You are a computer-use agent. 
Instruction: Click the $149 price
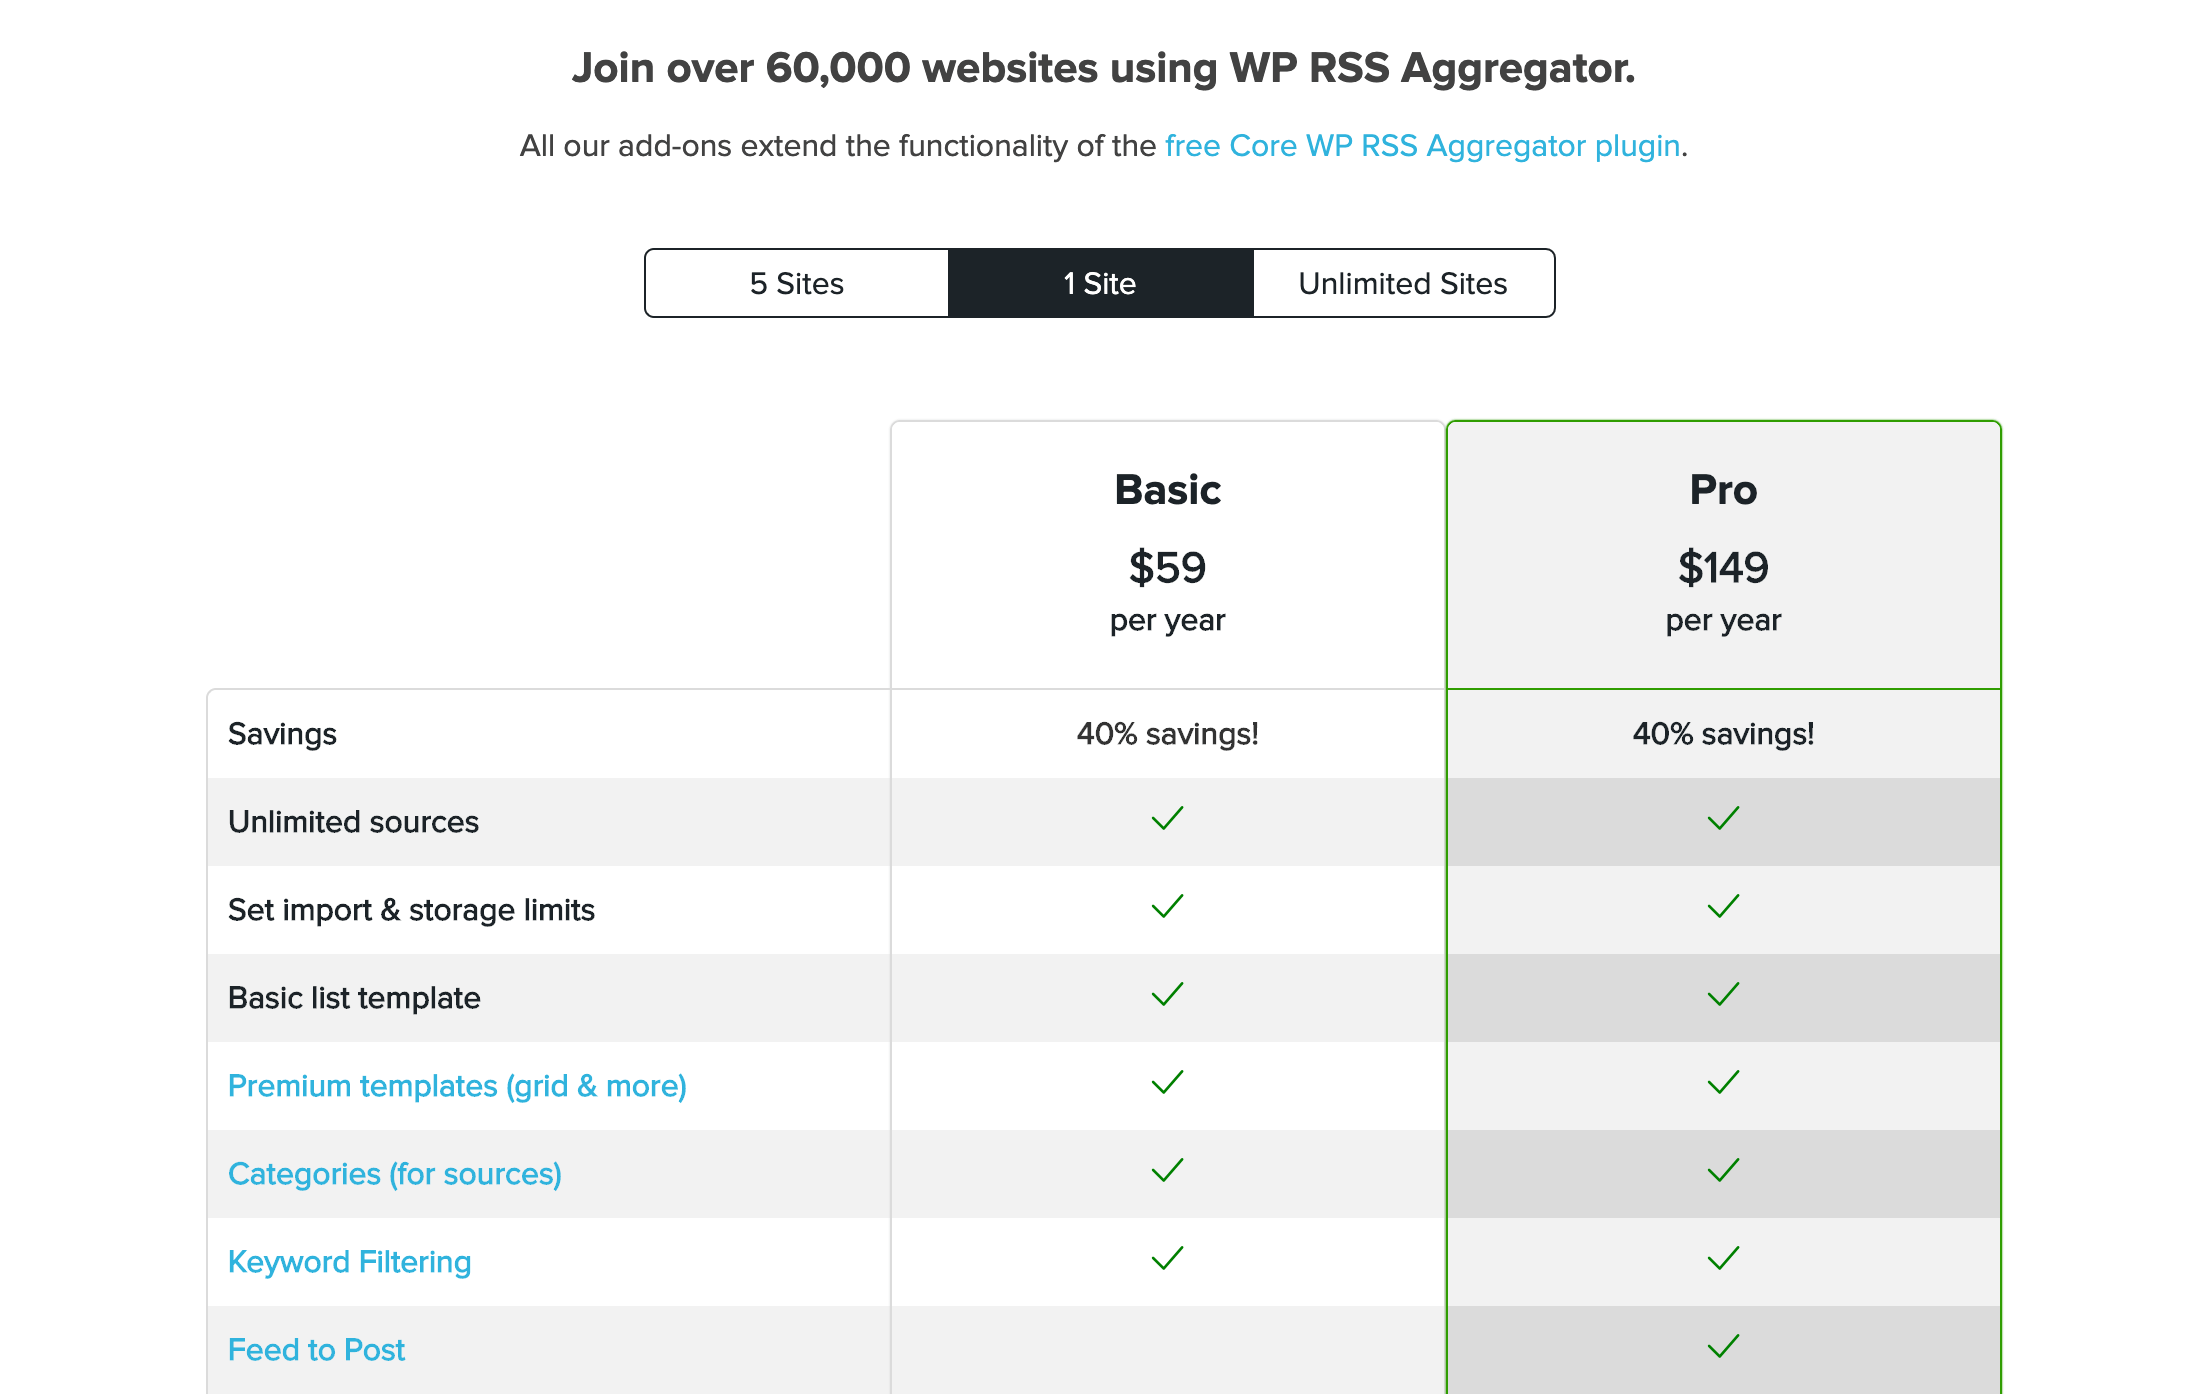[x=1723, y=568]
